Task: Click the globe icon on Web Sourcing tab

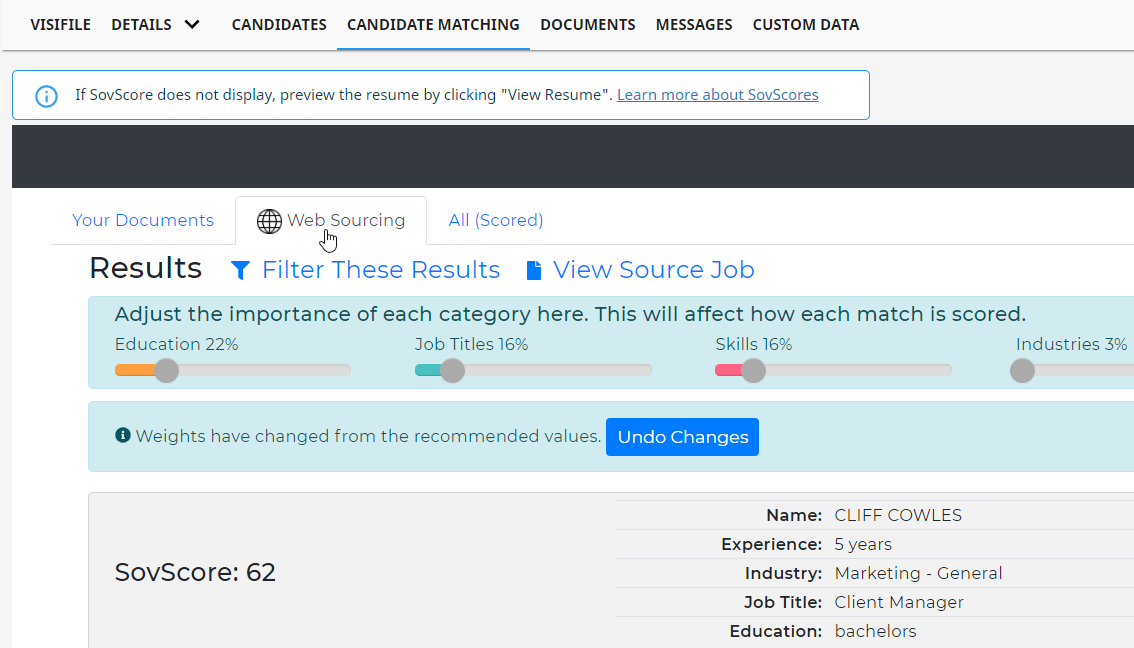Action: 269,221
